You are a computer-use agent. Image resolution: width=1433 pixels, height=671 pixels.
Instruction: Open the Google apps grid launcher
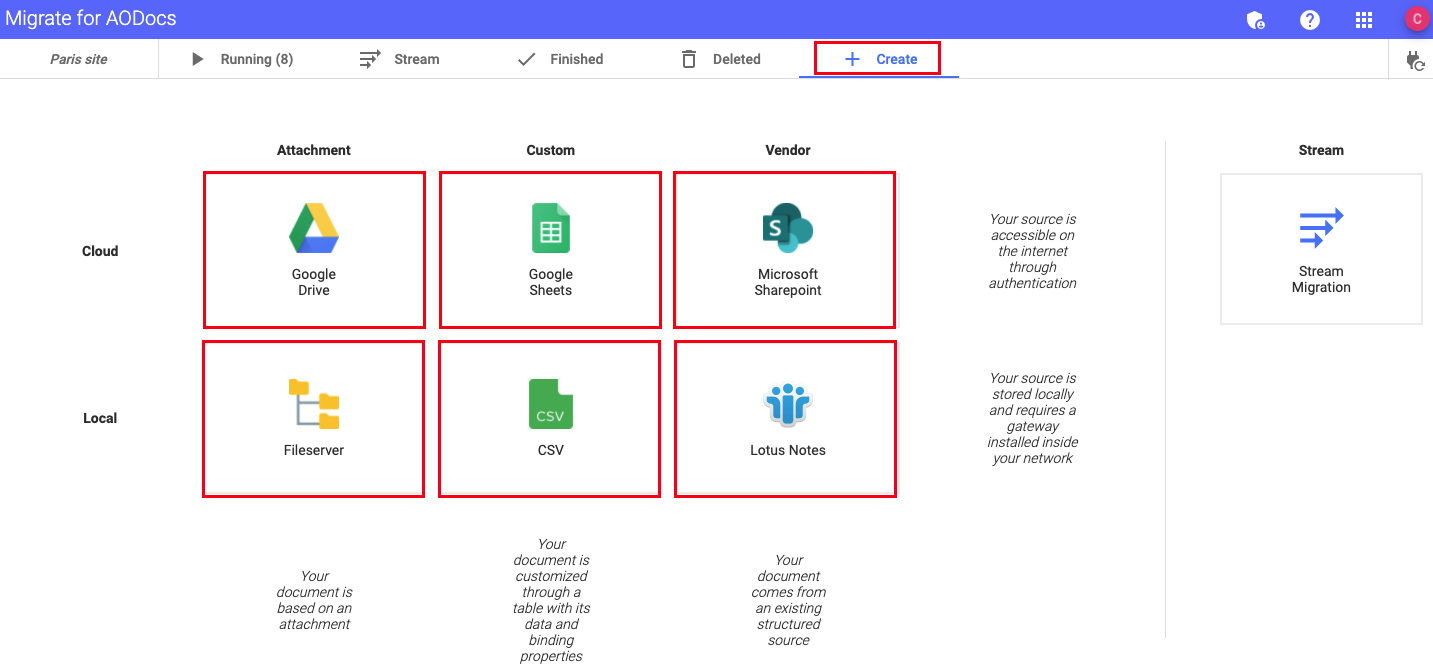(x=1363, y=19)
